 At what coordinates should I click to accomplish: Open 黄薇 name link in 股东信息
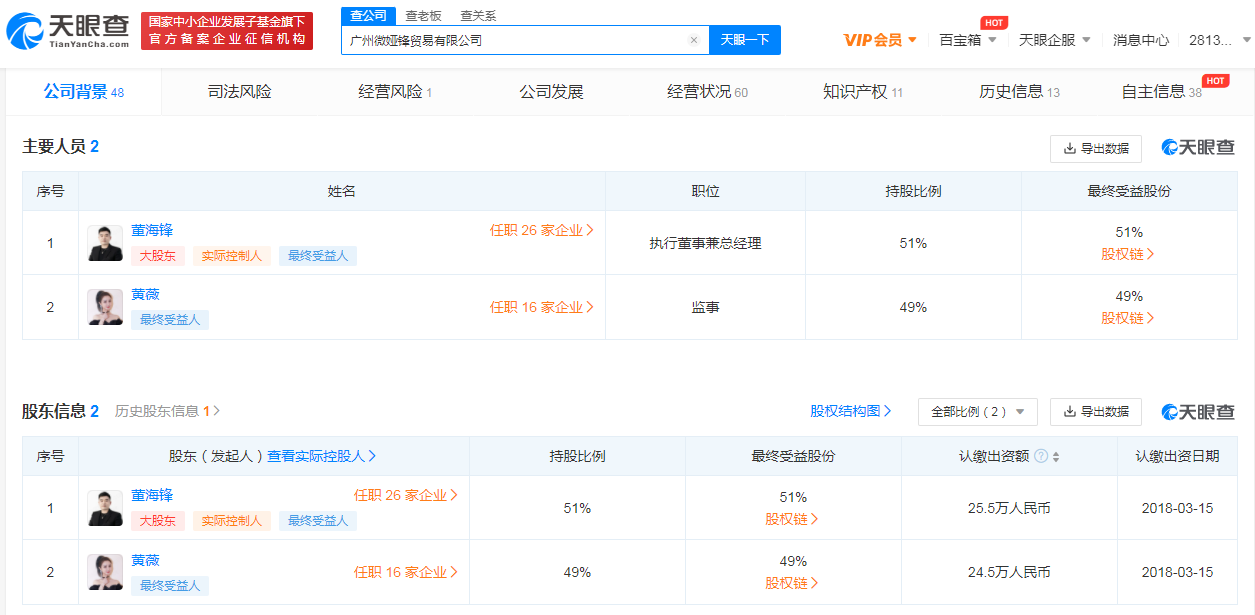tap(145, 559)
